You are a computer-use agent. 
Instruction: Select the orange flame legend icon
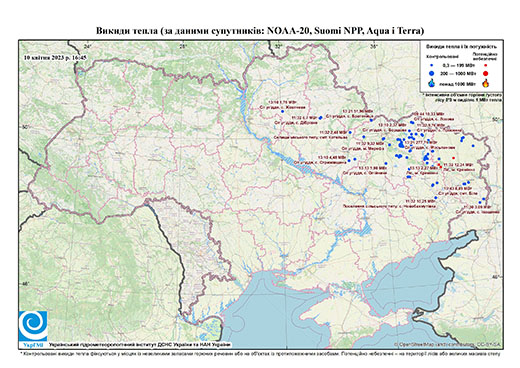[x=486, y=83]
